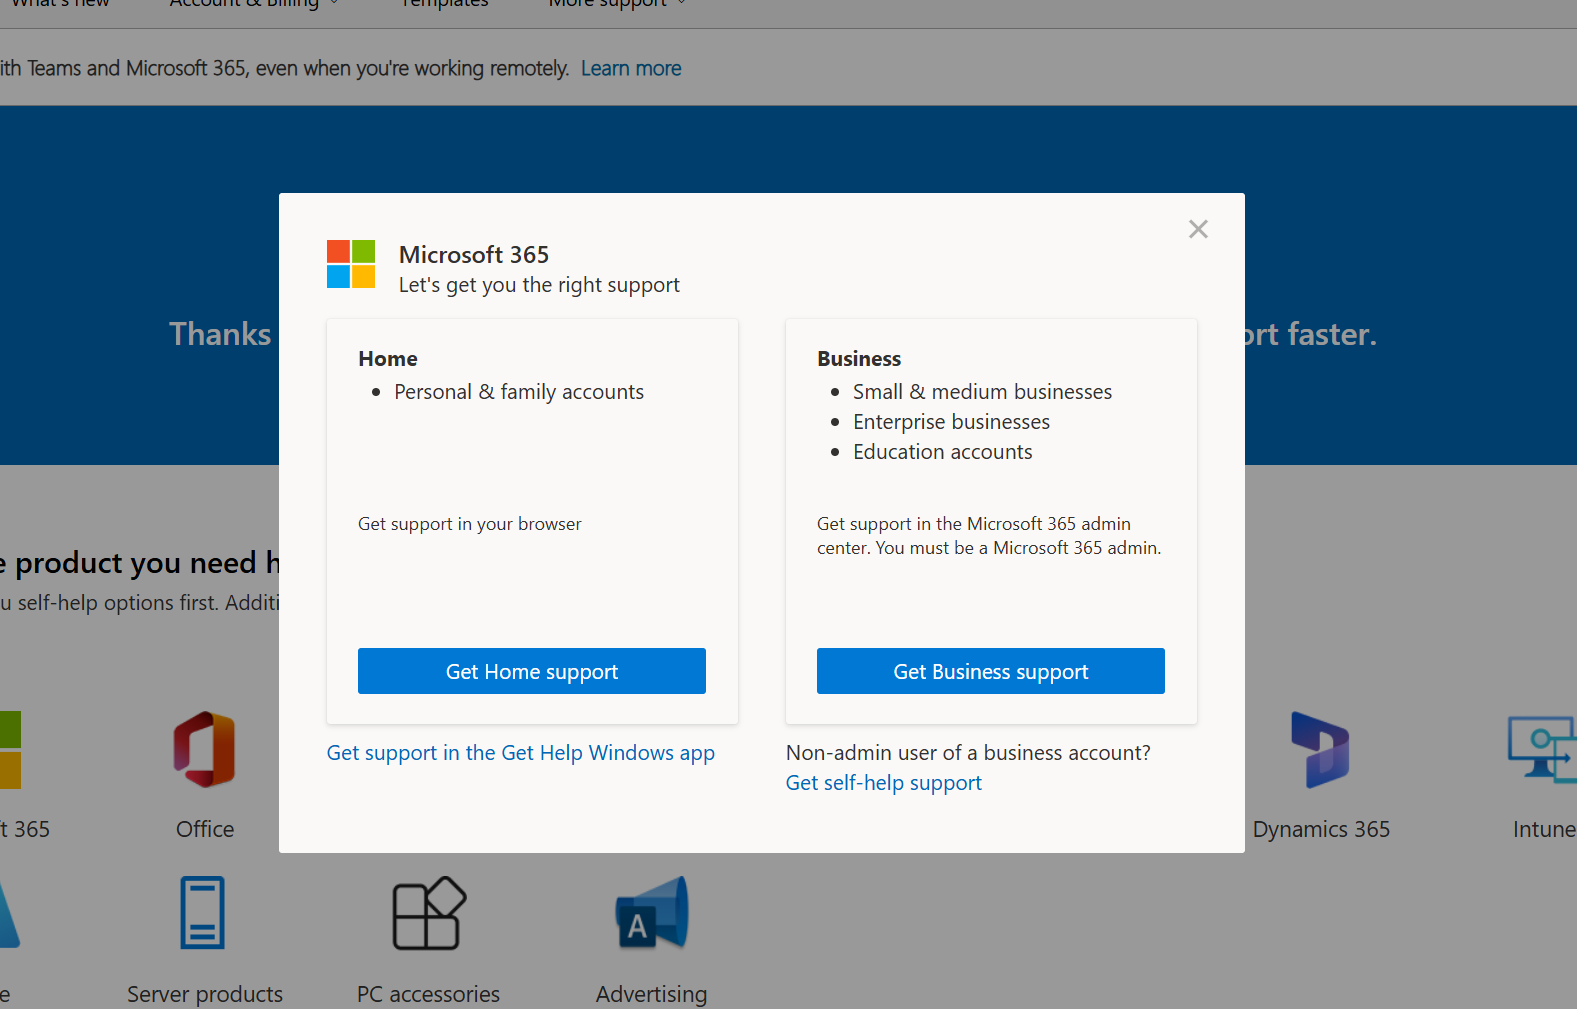
Task: Click the "Let's get you the right support" subtitle
Action: [539, 285]
